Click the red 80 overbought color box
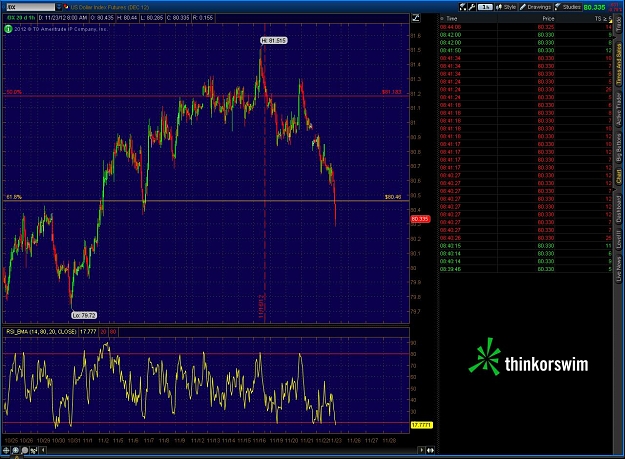 click(x=113, y=332)
